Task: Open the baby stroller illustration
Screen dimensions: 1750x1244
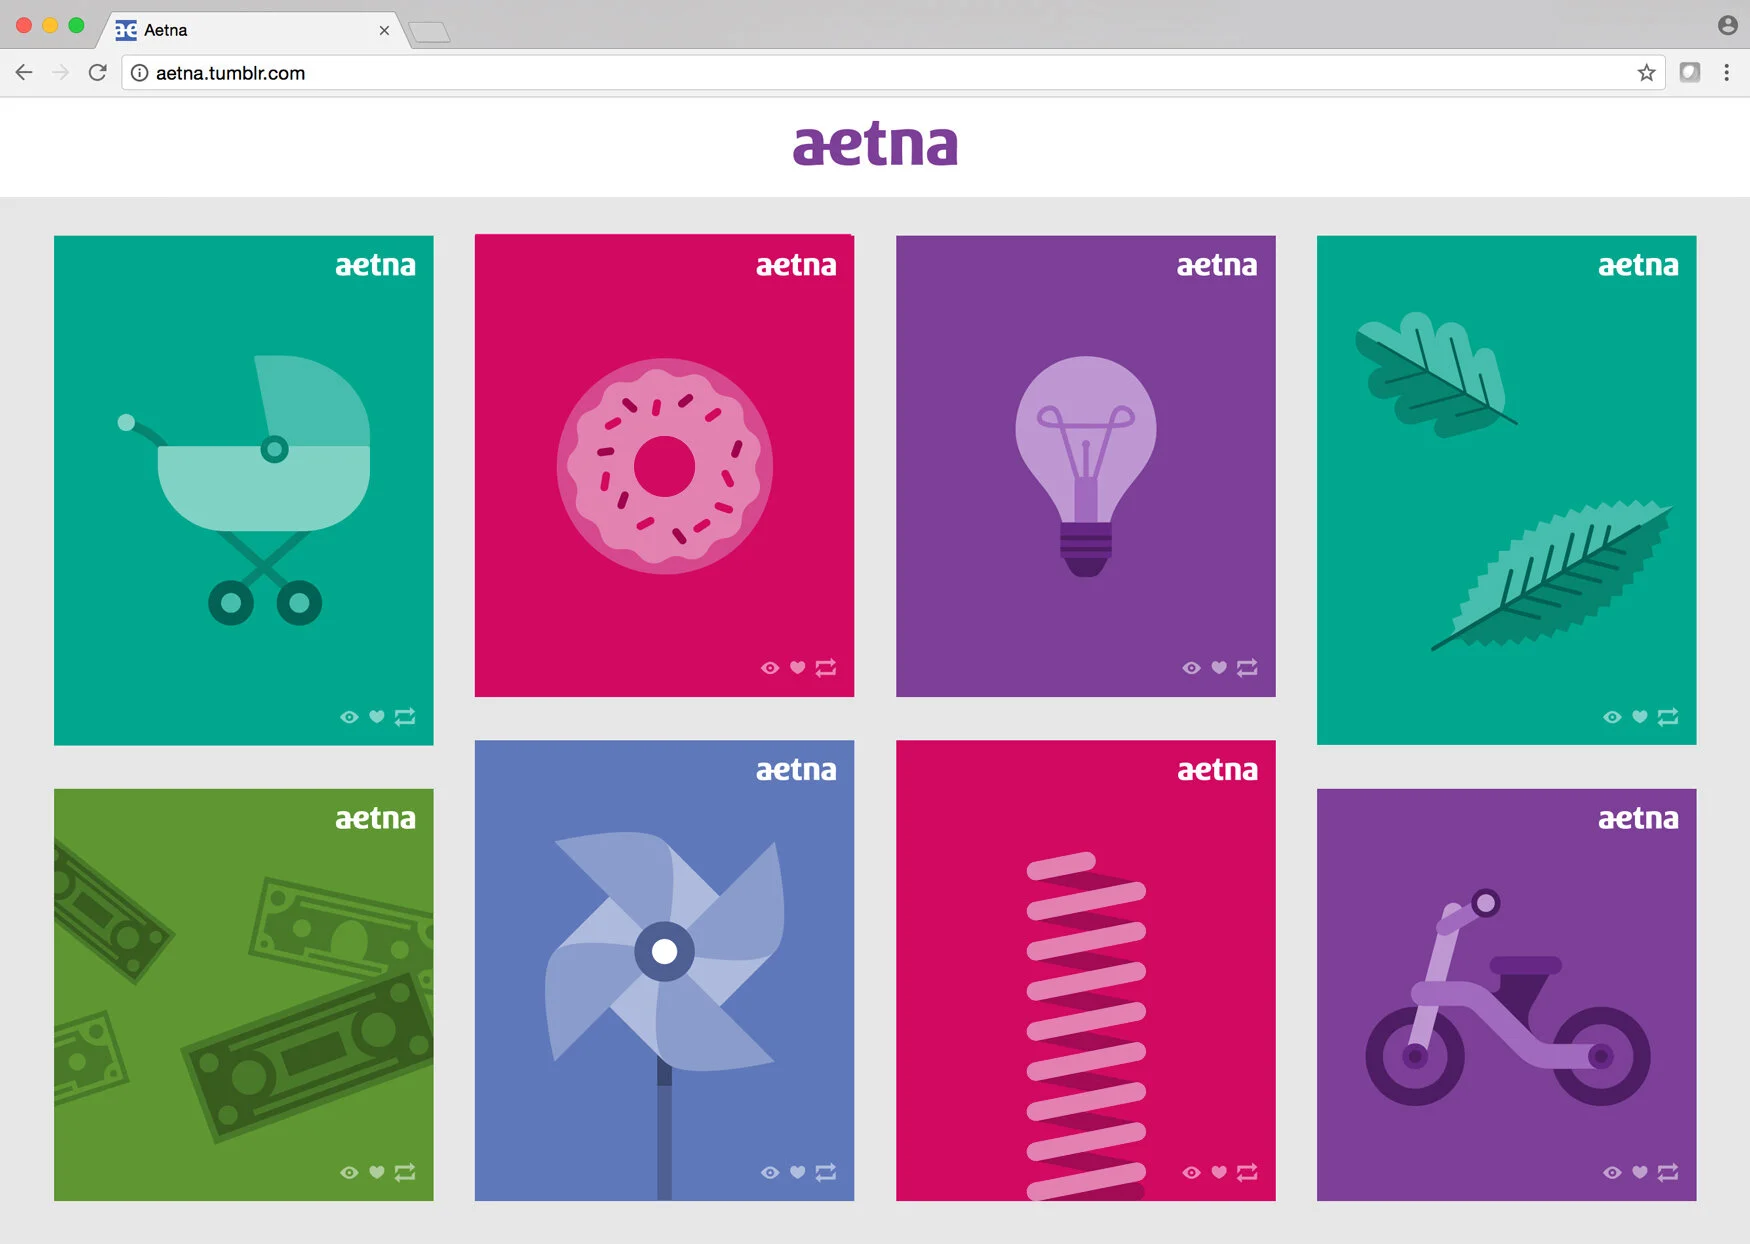Action: [x=244, y=490]
